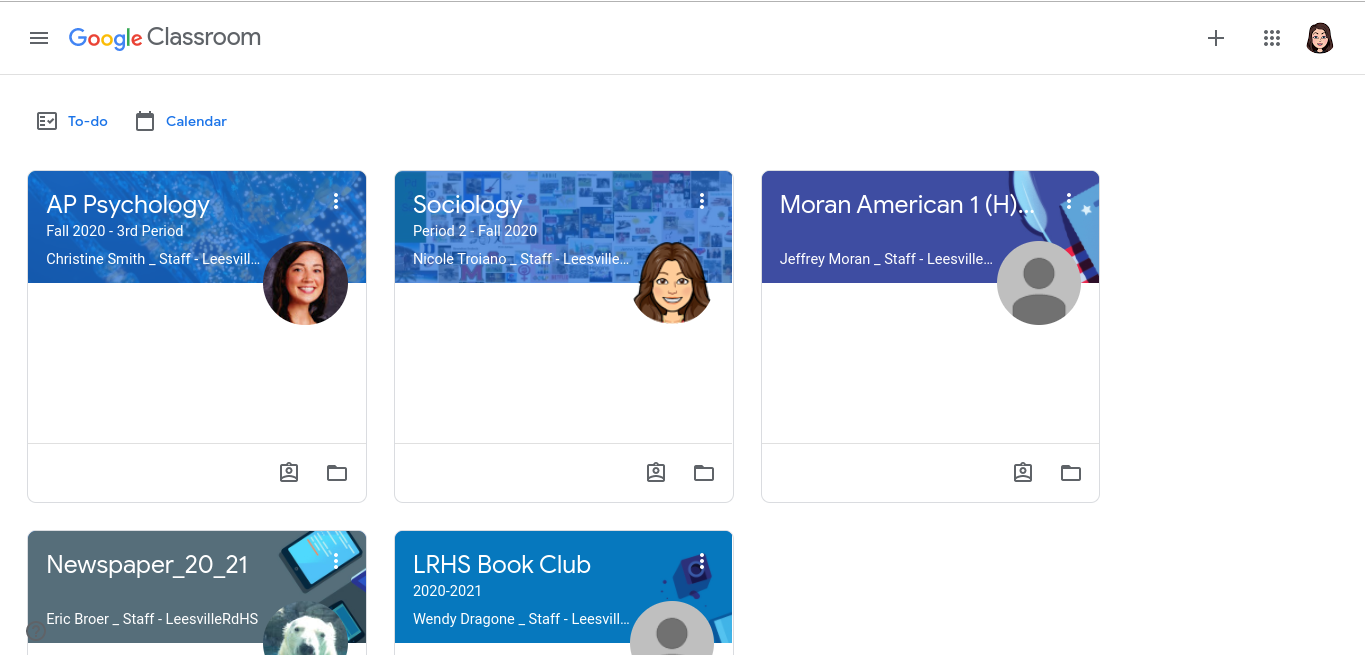The height and width of the screenshot is (655, 1365).
Task: Click Wendy Dragone's default profile avatar
Action: click(x=672, y=628)
